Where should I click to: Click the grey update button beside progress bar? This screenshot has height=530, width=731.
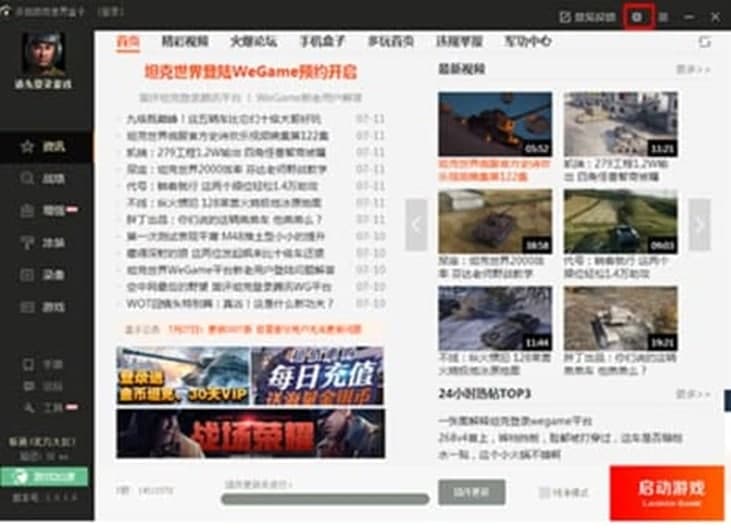click(x=471, y=492)
